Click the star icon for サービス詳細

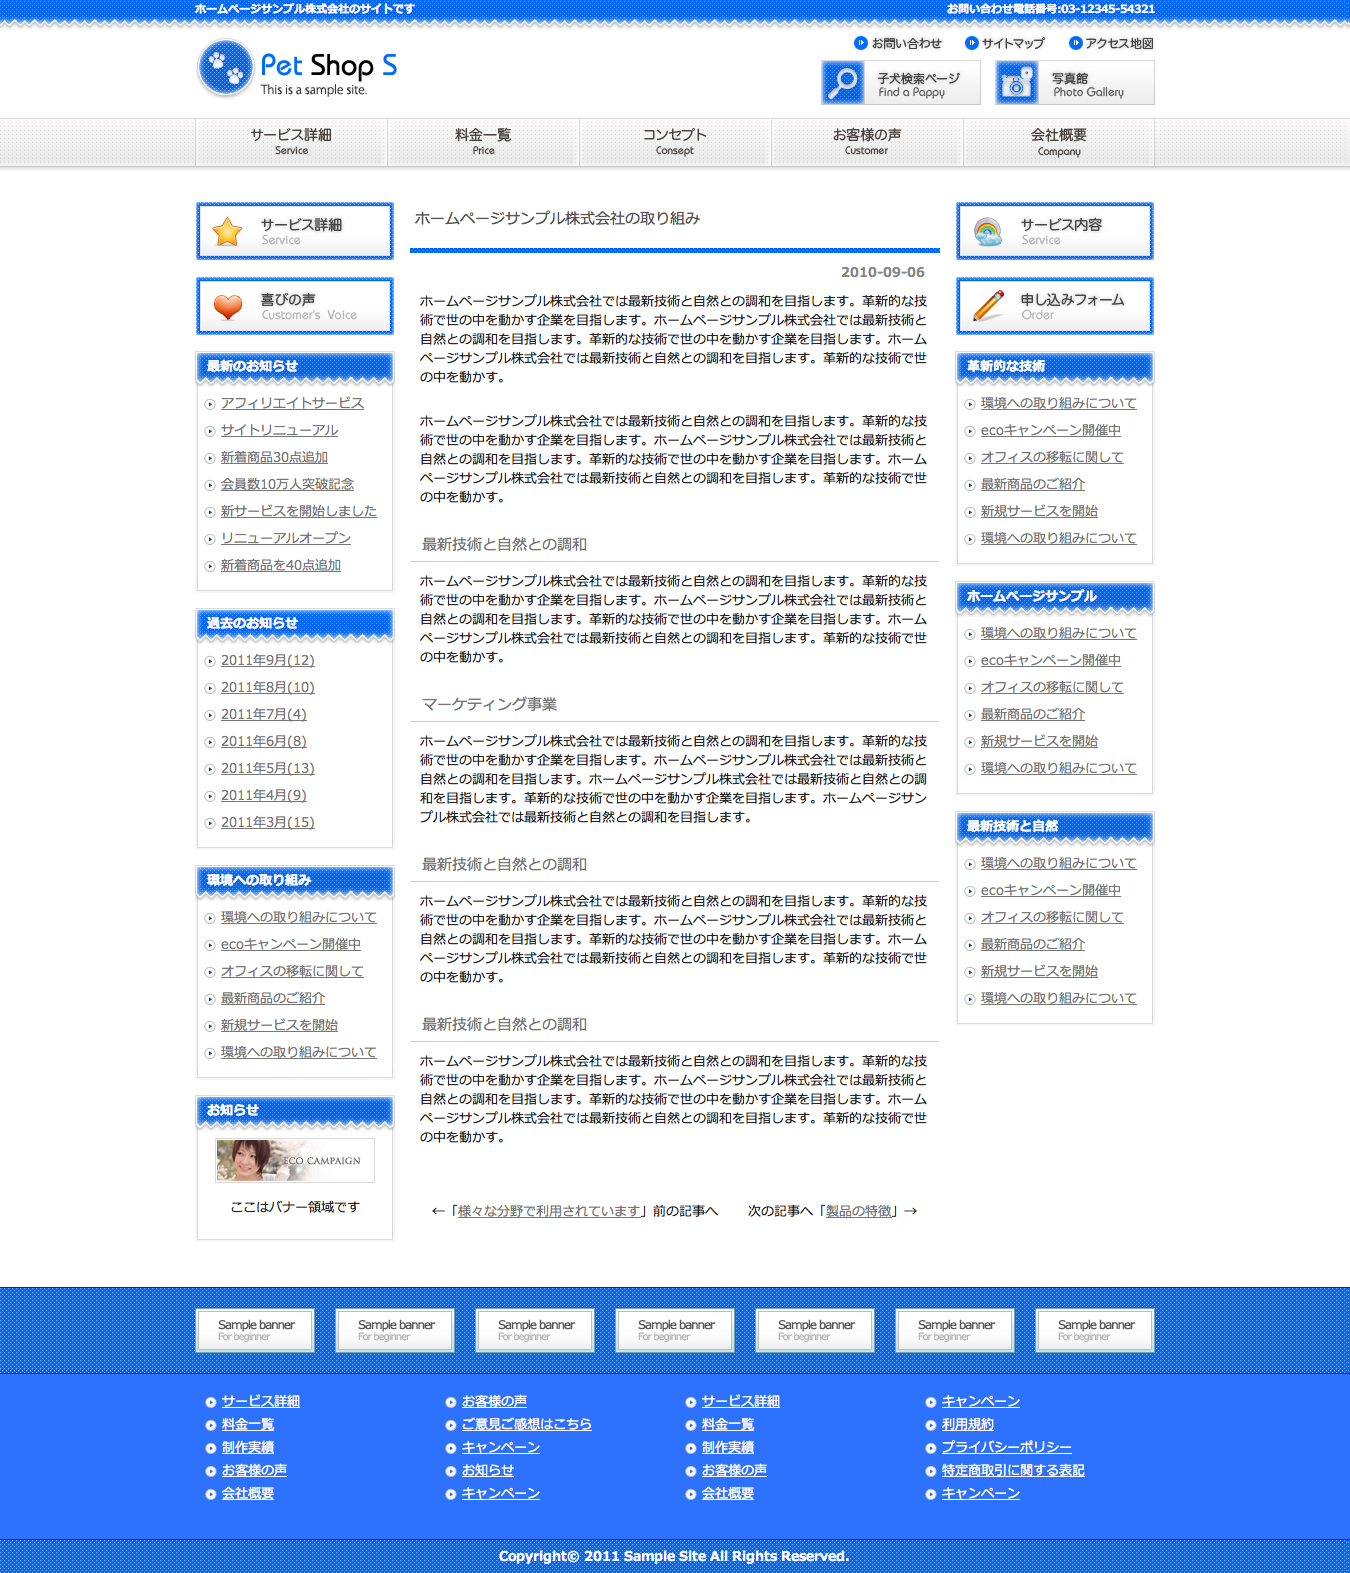click(x=228, y=232)
